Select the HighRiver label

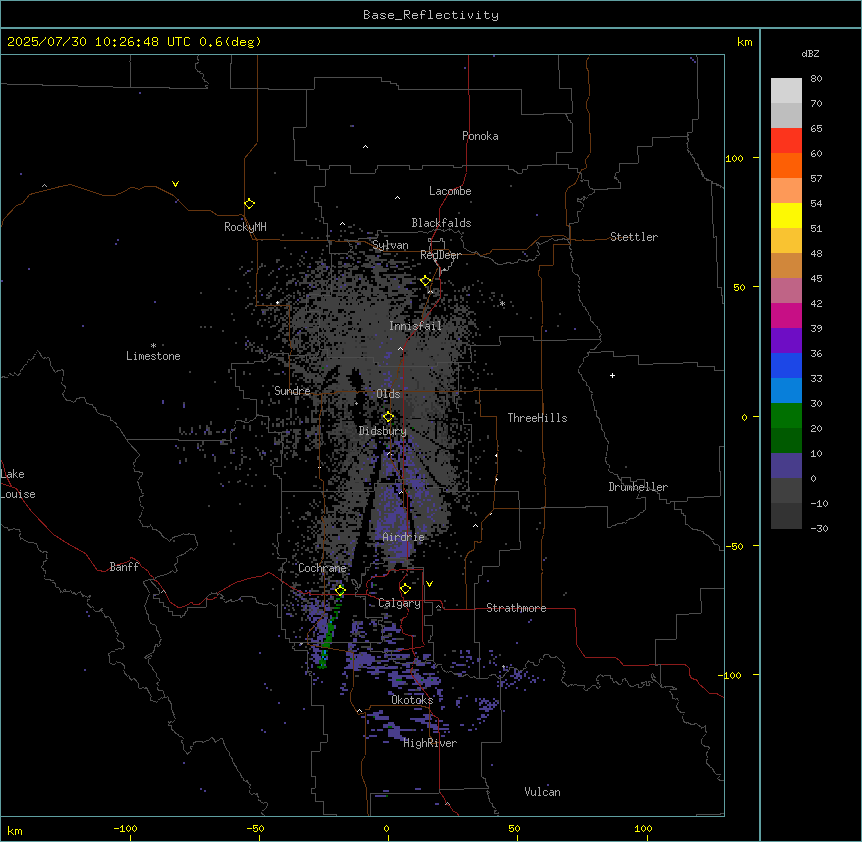point(430,743)
